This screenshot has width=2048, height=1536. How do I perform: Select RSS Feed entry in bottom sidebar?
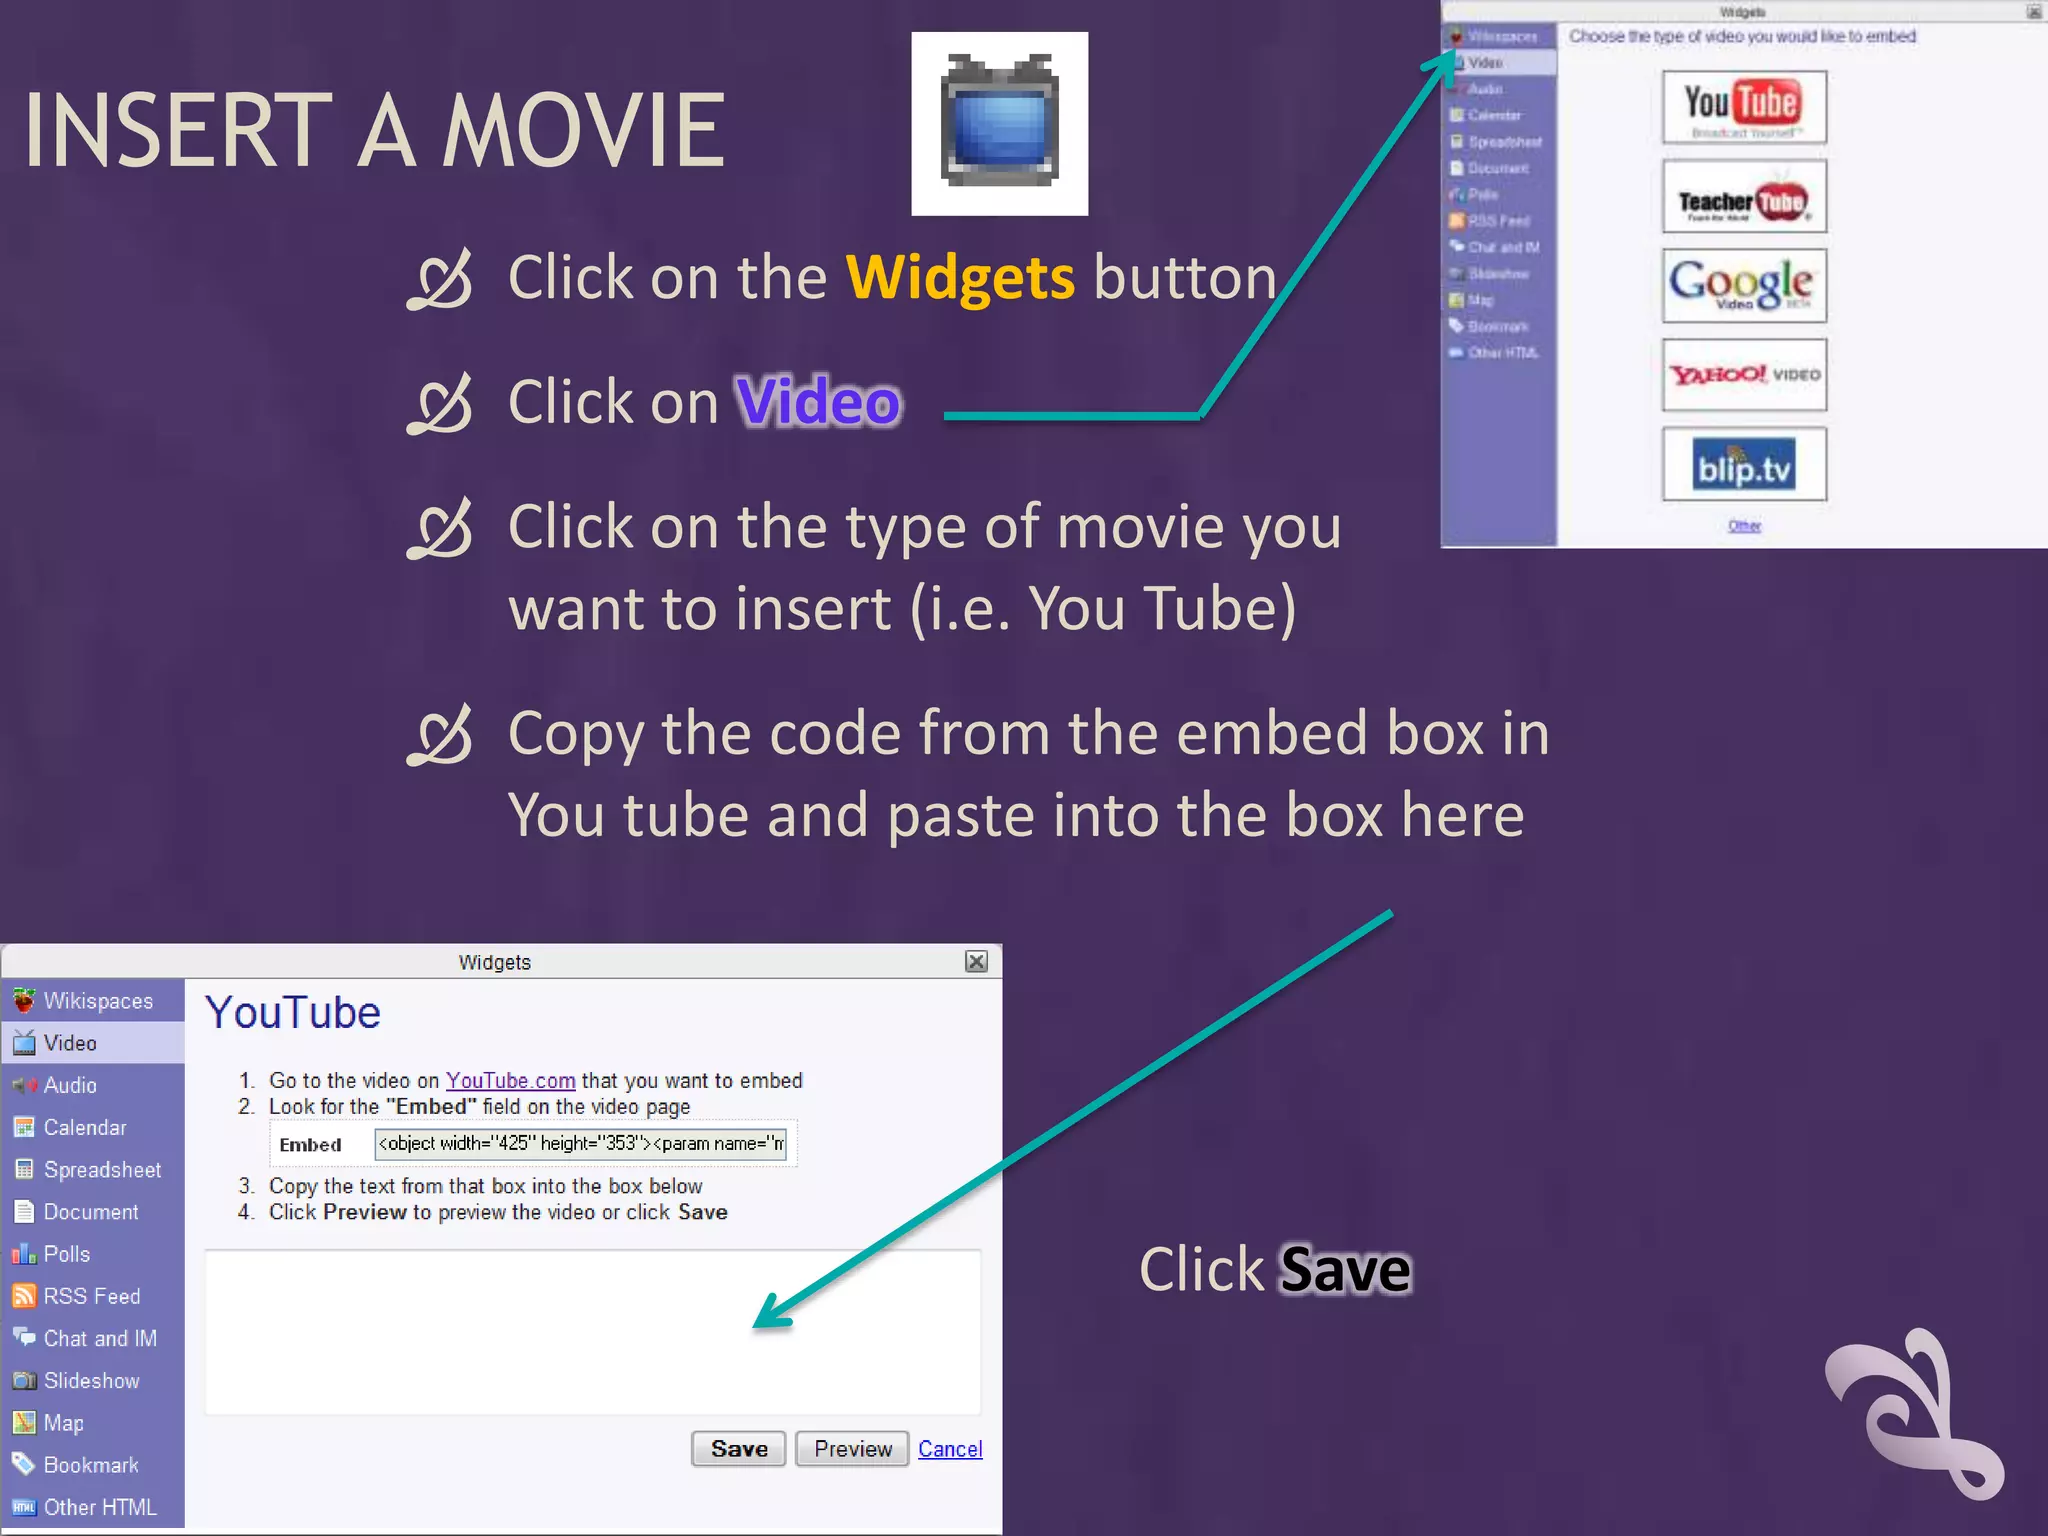coord(93,1296)
